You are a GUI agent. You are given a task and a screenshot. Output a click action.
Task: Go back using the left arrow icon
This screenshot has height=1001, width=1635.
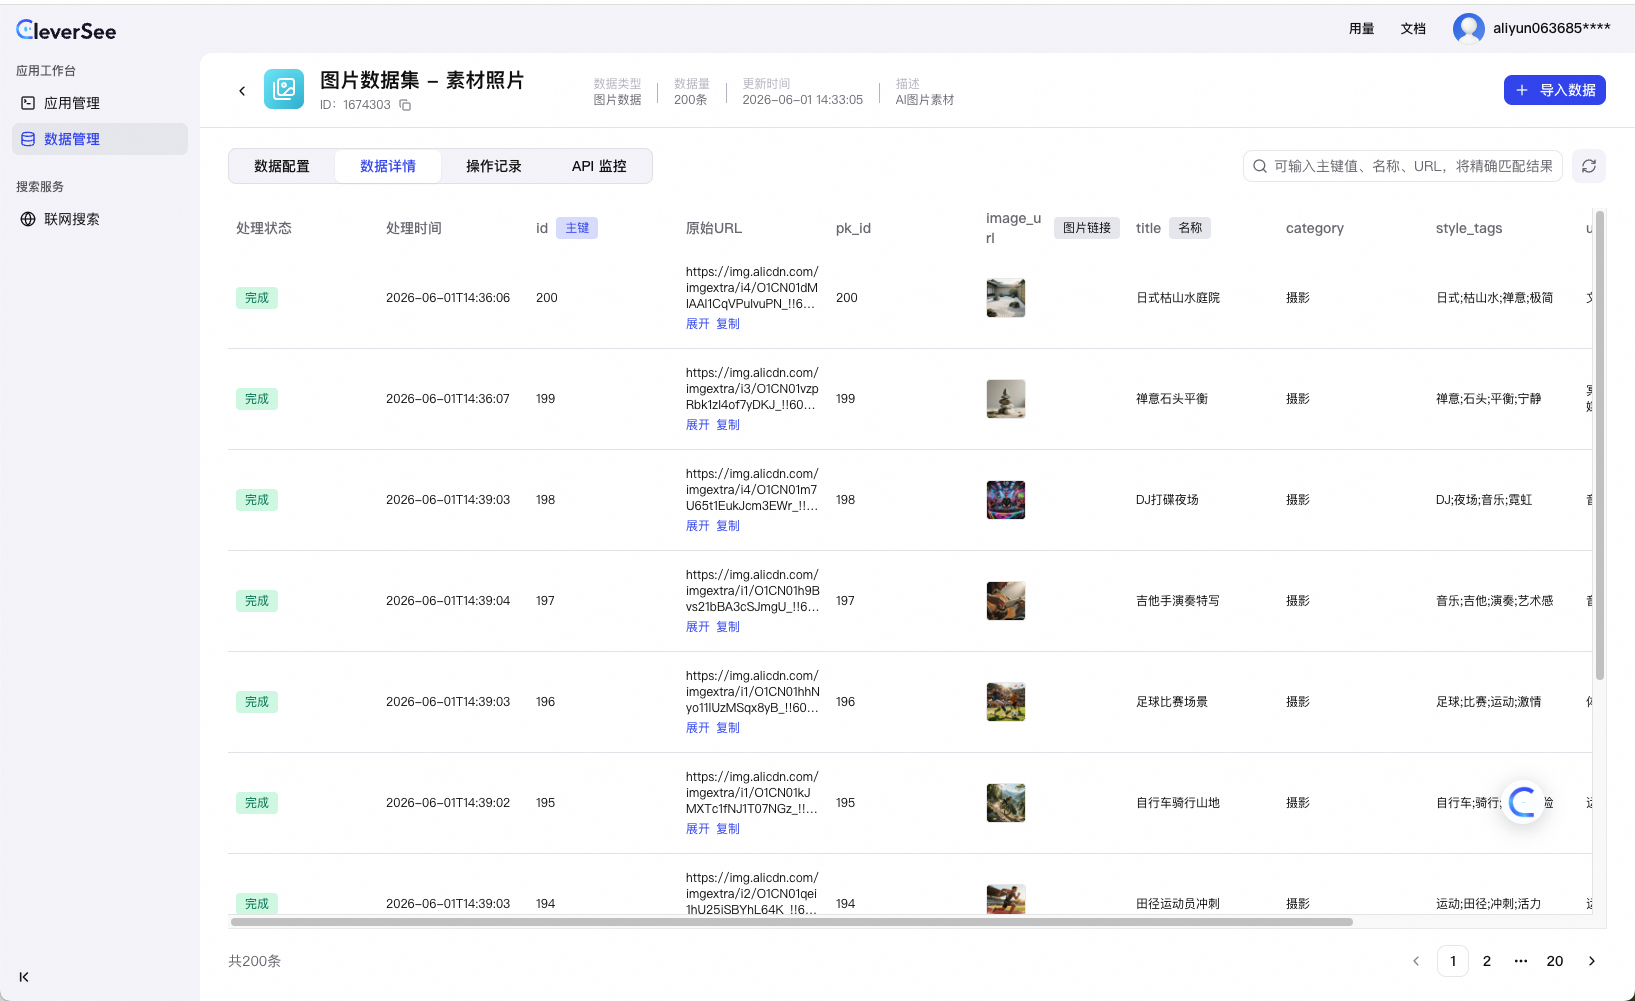pyautogui.click(x=242, y=91)
